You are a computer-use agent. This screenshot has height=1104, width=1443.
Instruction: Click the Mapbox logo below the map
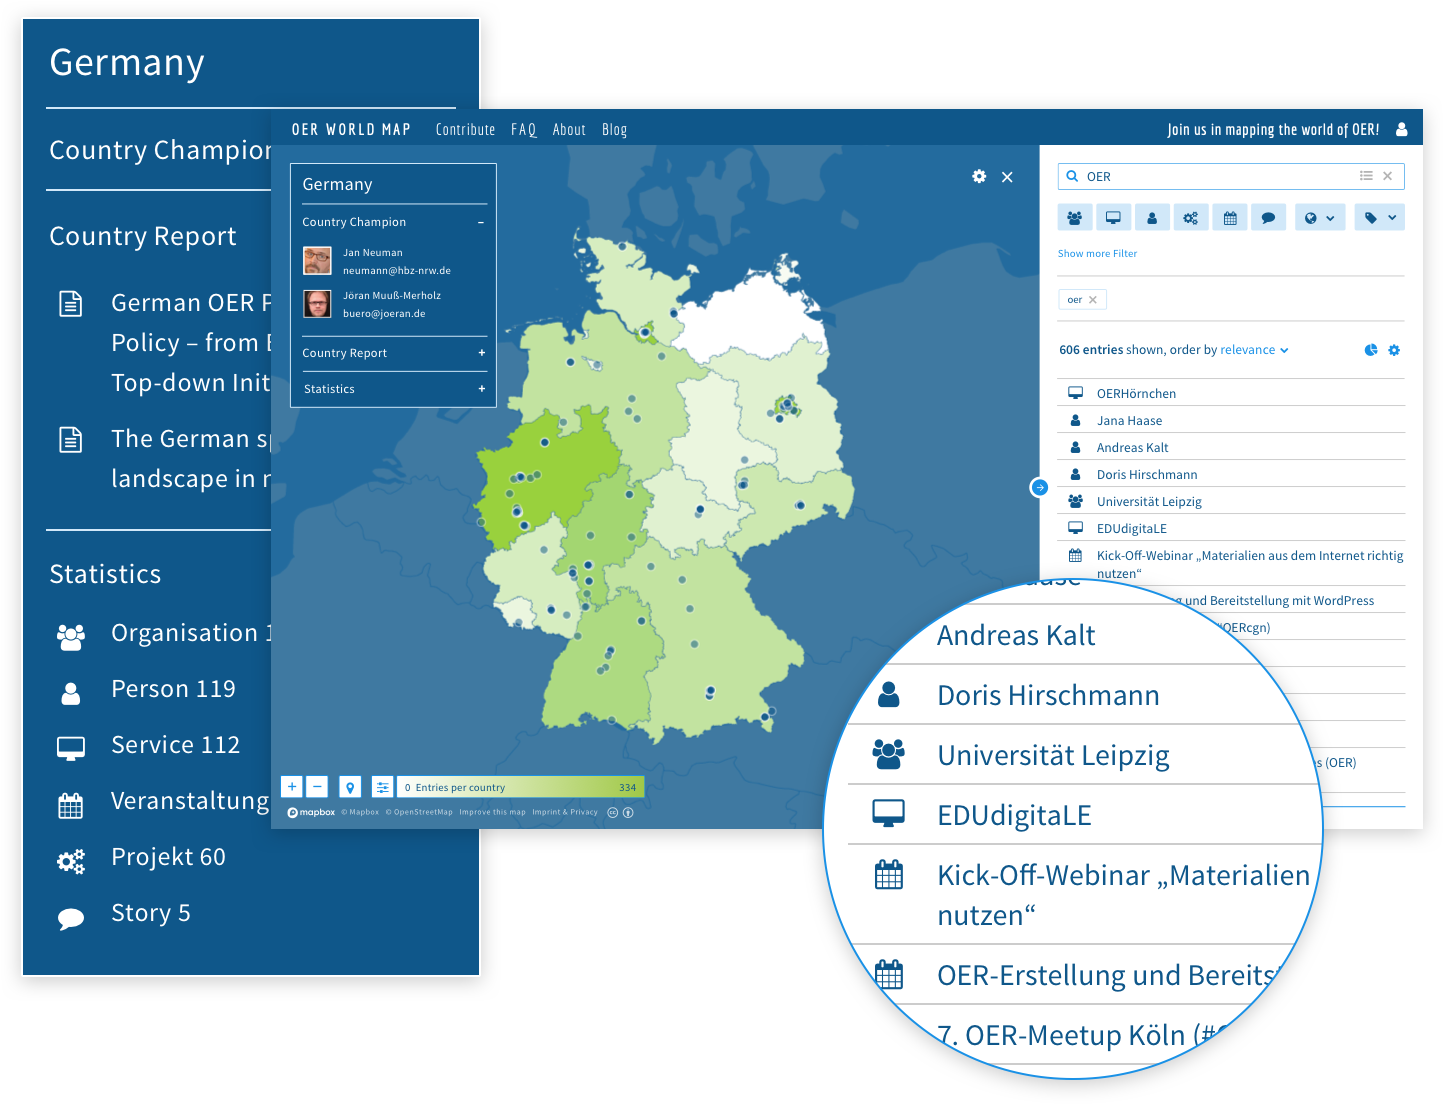(312, 812)
